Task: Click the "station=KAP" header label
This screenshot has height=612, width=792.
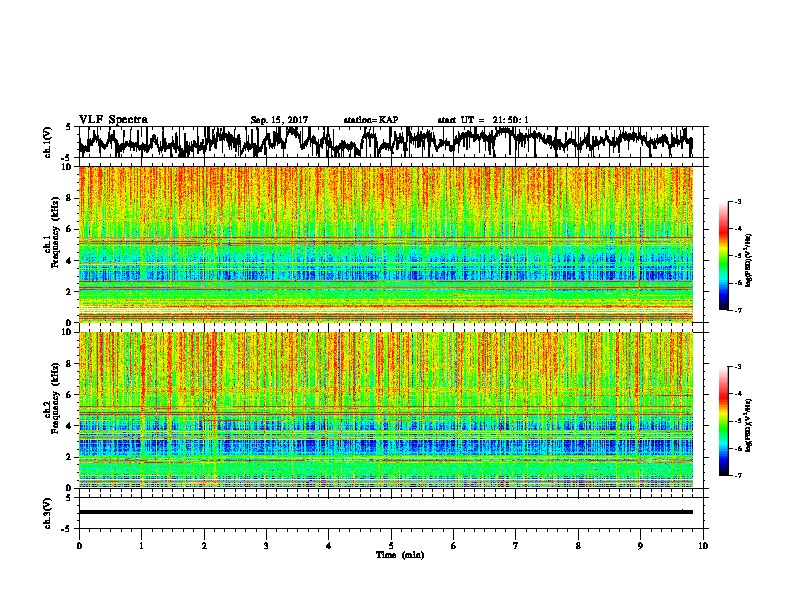Action: 371,120
